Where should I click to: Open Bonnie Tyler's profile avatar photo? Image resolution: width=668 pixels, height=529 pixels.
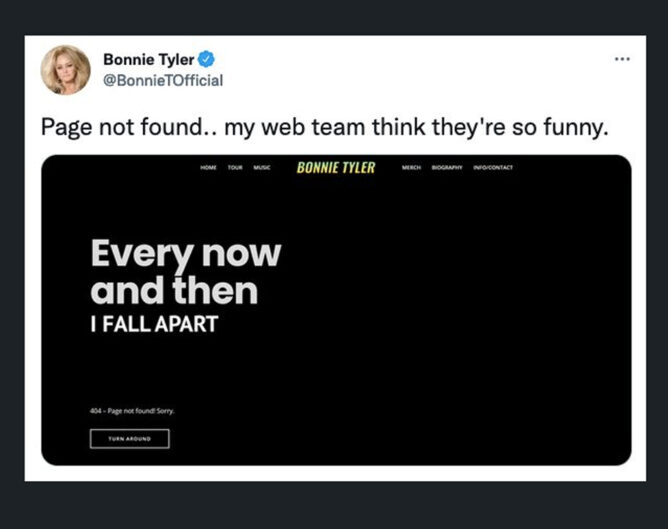66,70
